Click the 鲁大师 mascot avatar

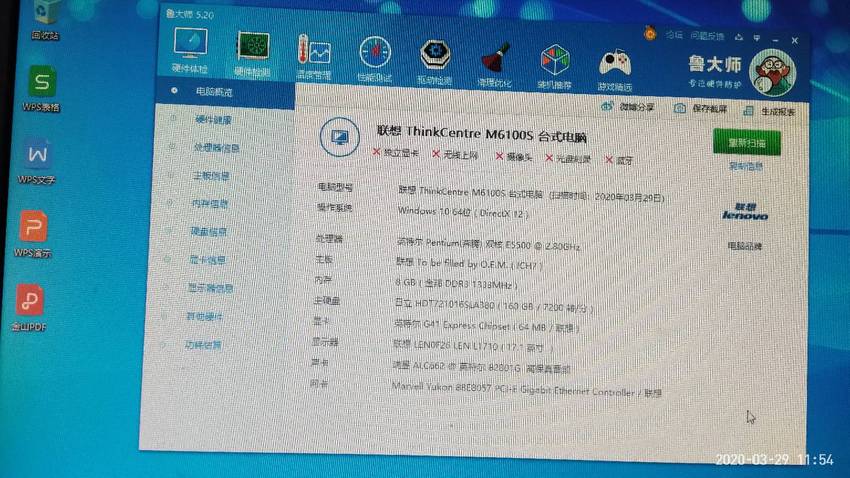pos(772,72)
